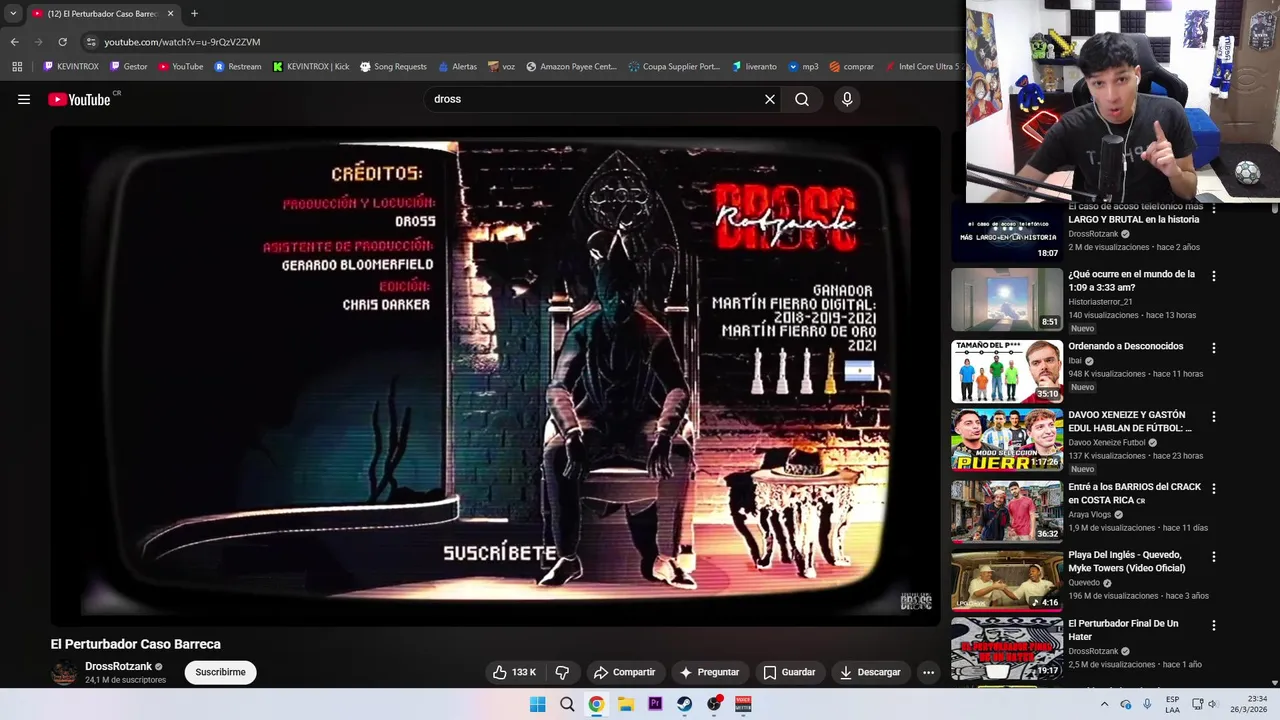Open Costa Rica barrios video thumbnail
The height and width of the screenshot is (720, 1280).
(1006, 512)
